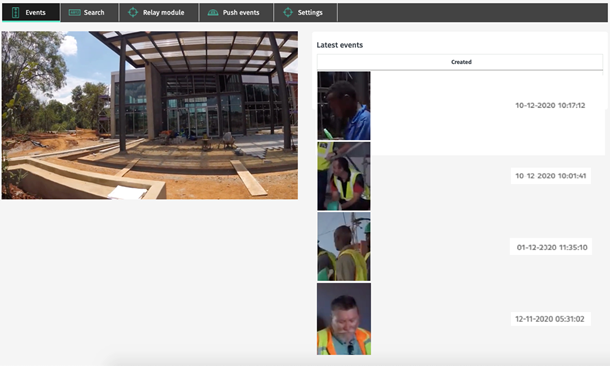Select the event timestamp 10-12-2020 10:01:41

(550, 176)
